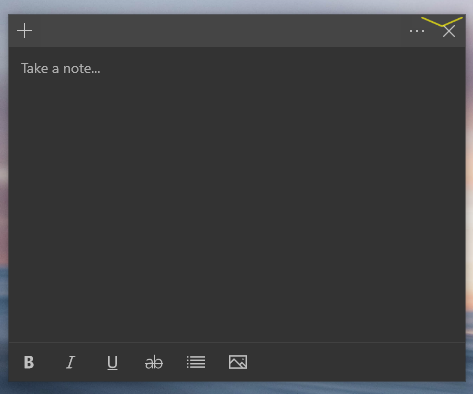Open the three-dots menu
473x394 pixels.
(417, 31)
